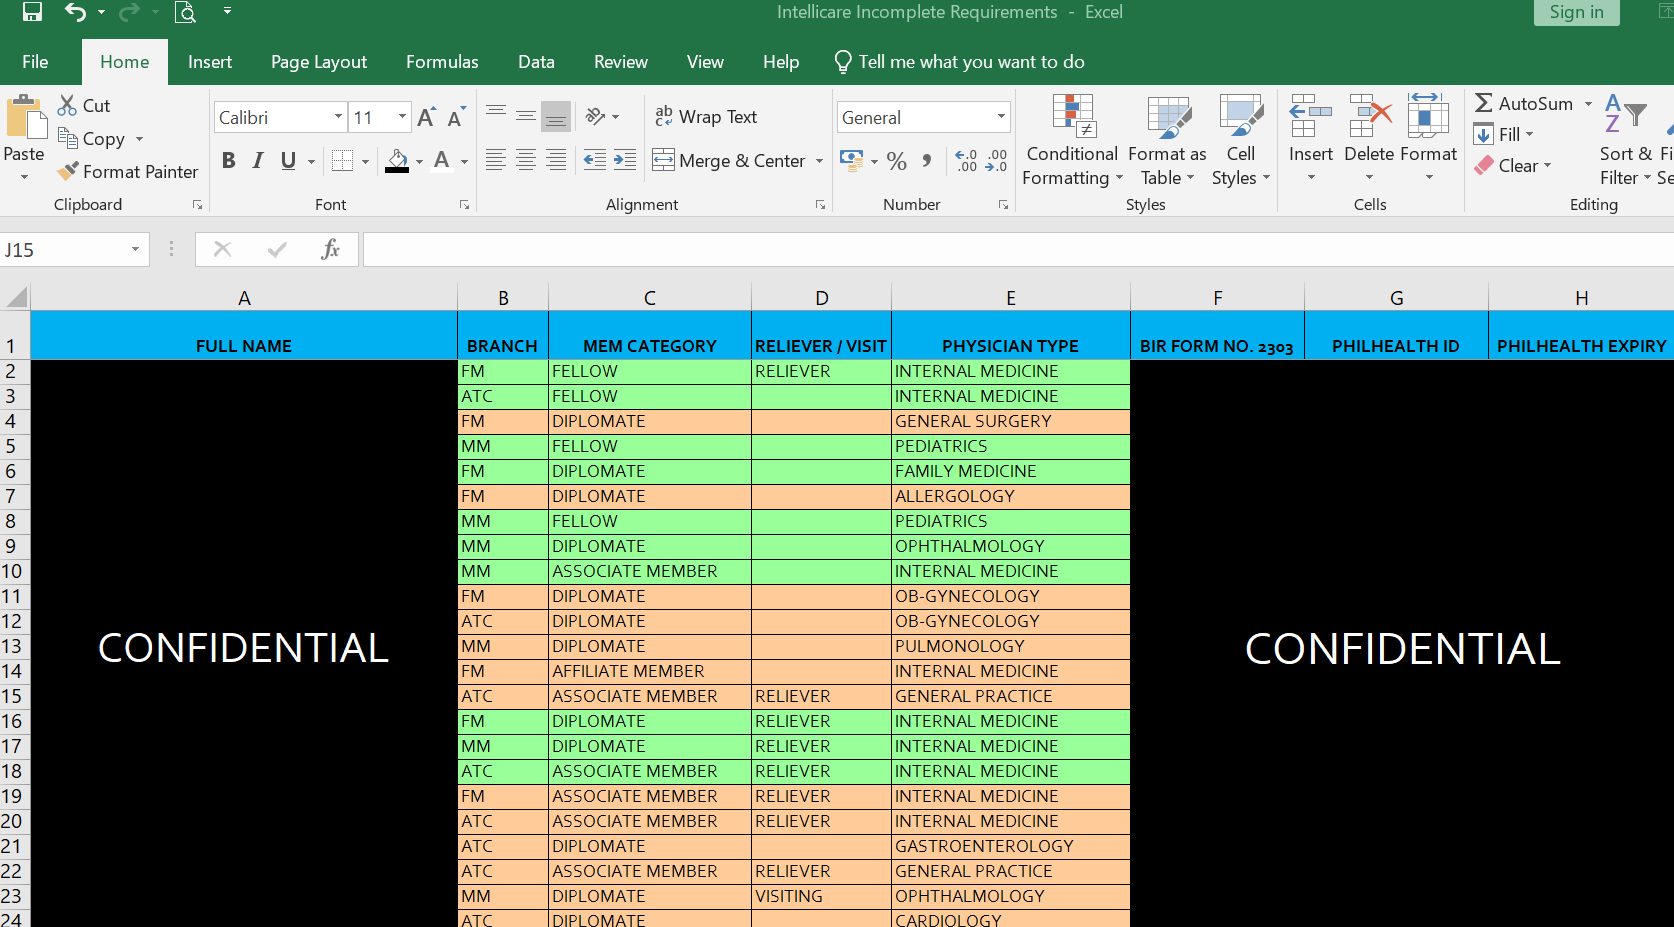Open the font size dropdown
Image resolution: width=1674 pixels, height=927 pixels.
click(x=402, y=117)
